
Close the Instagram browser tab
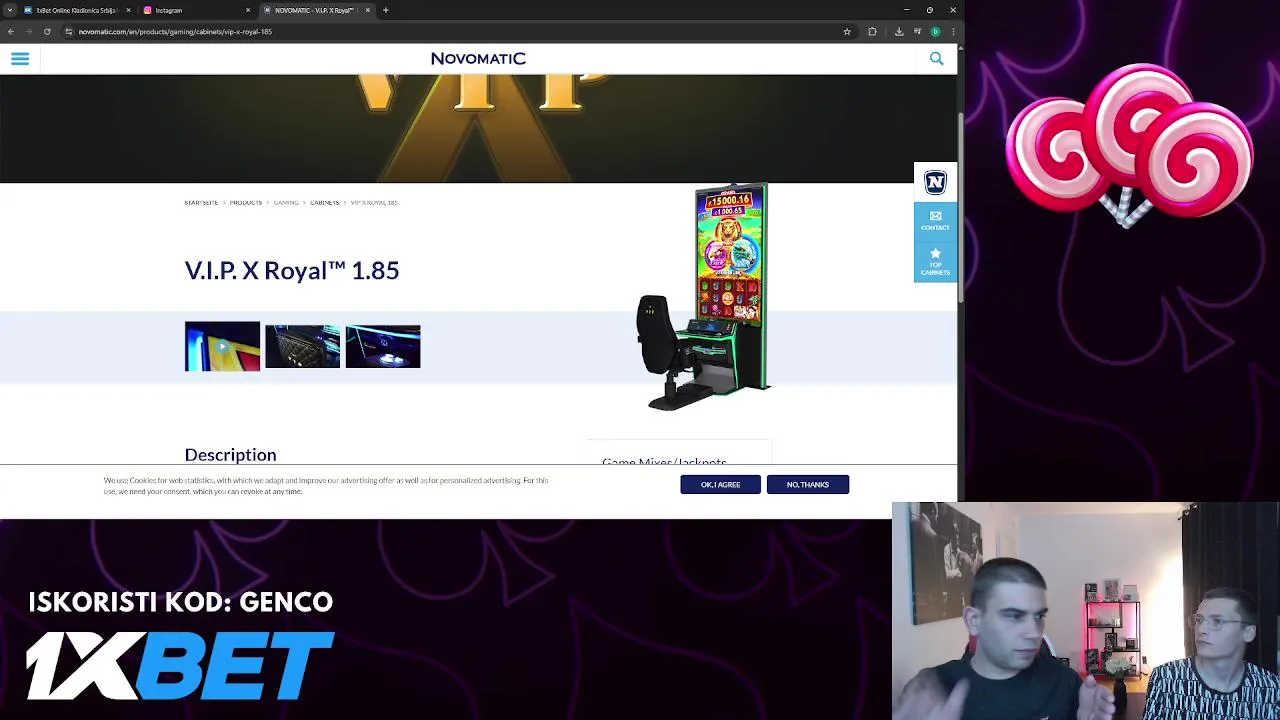(248, 10)
